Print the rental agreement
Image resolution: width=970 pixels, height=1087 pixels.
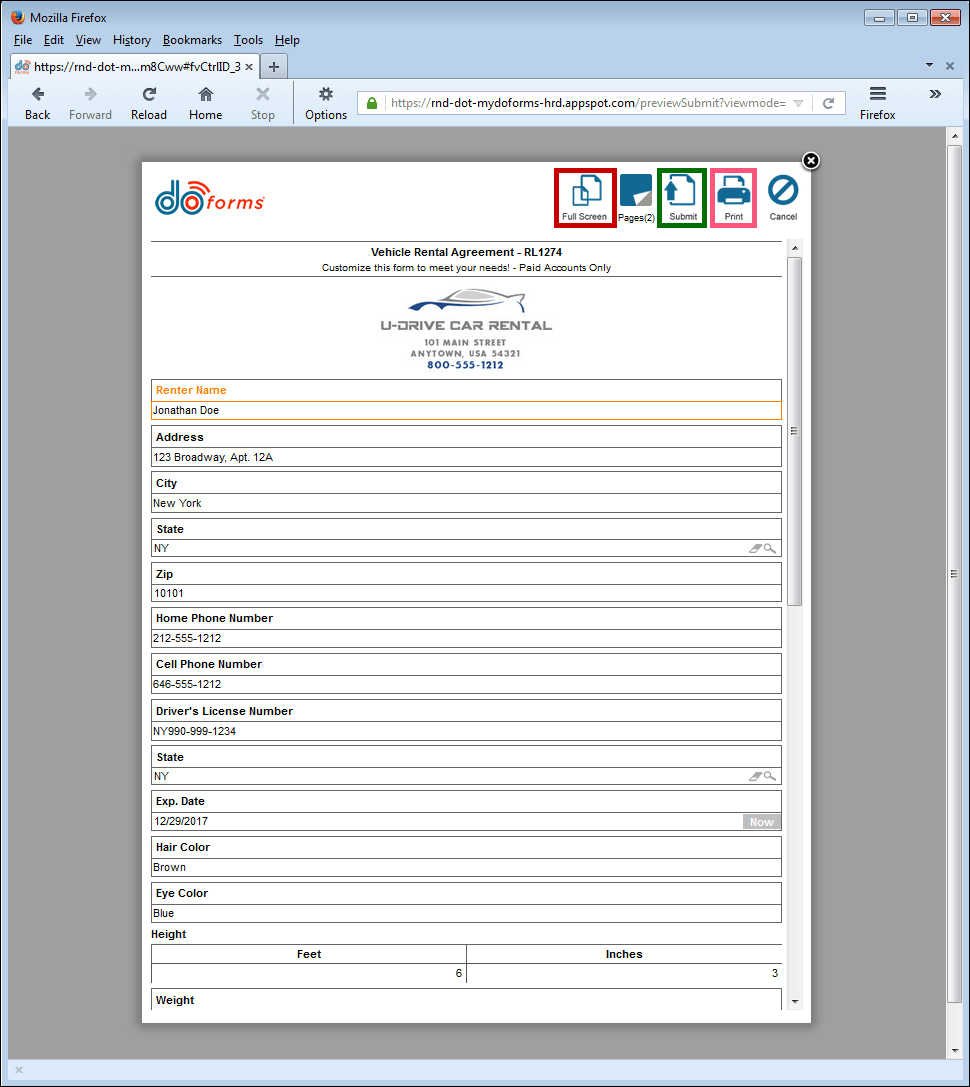[733, 197]
